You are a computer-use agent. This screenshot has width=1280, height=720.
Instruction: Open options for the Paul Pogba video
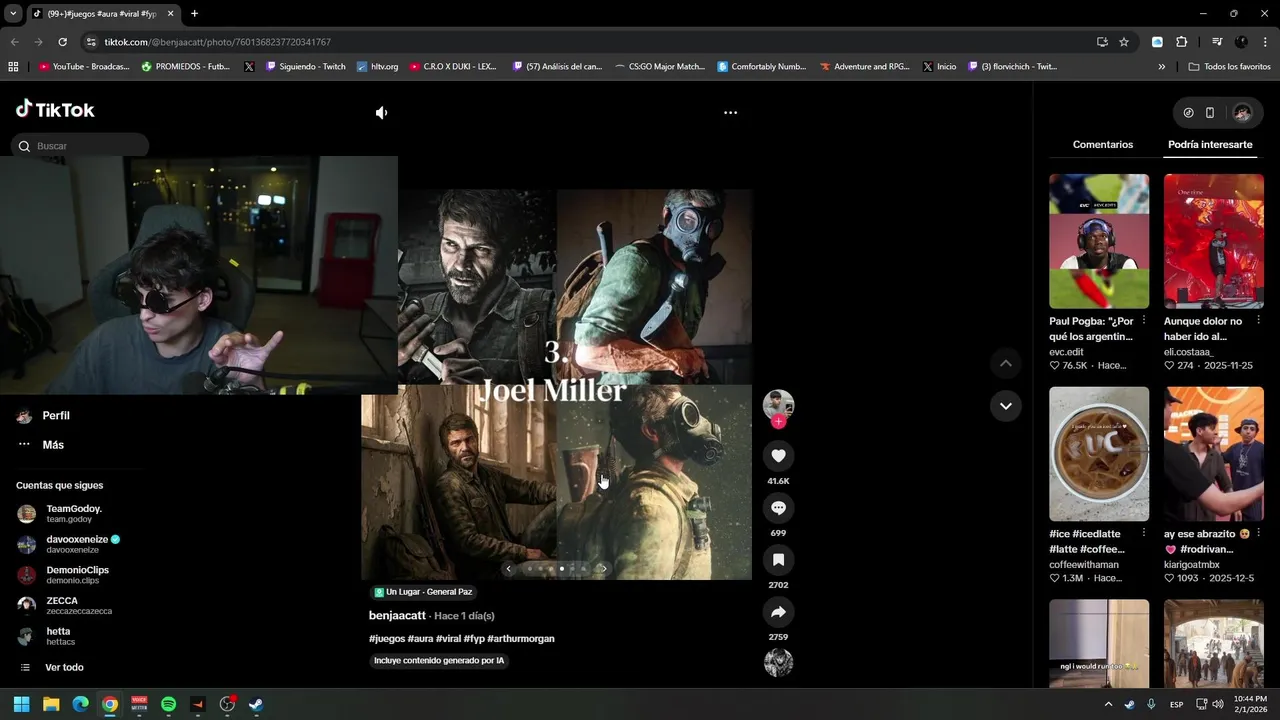click(1144, 321)
